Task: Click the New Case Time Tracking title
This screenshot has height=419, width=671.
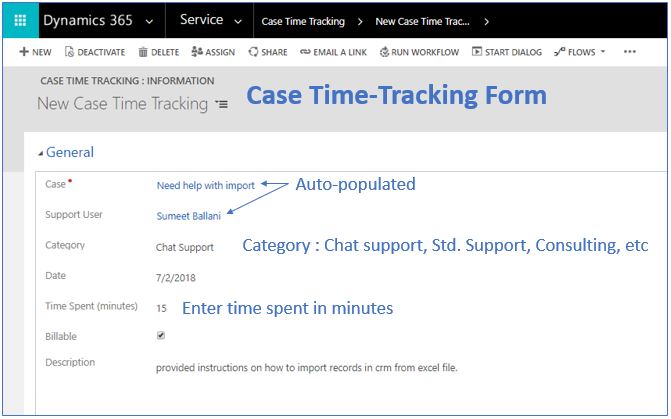Action: [x=122, y=104]
